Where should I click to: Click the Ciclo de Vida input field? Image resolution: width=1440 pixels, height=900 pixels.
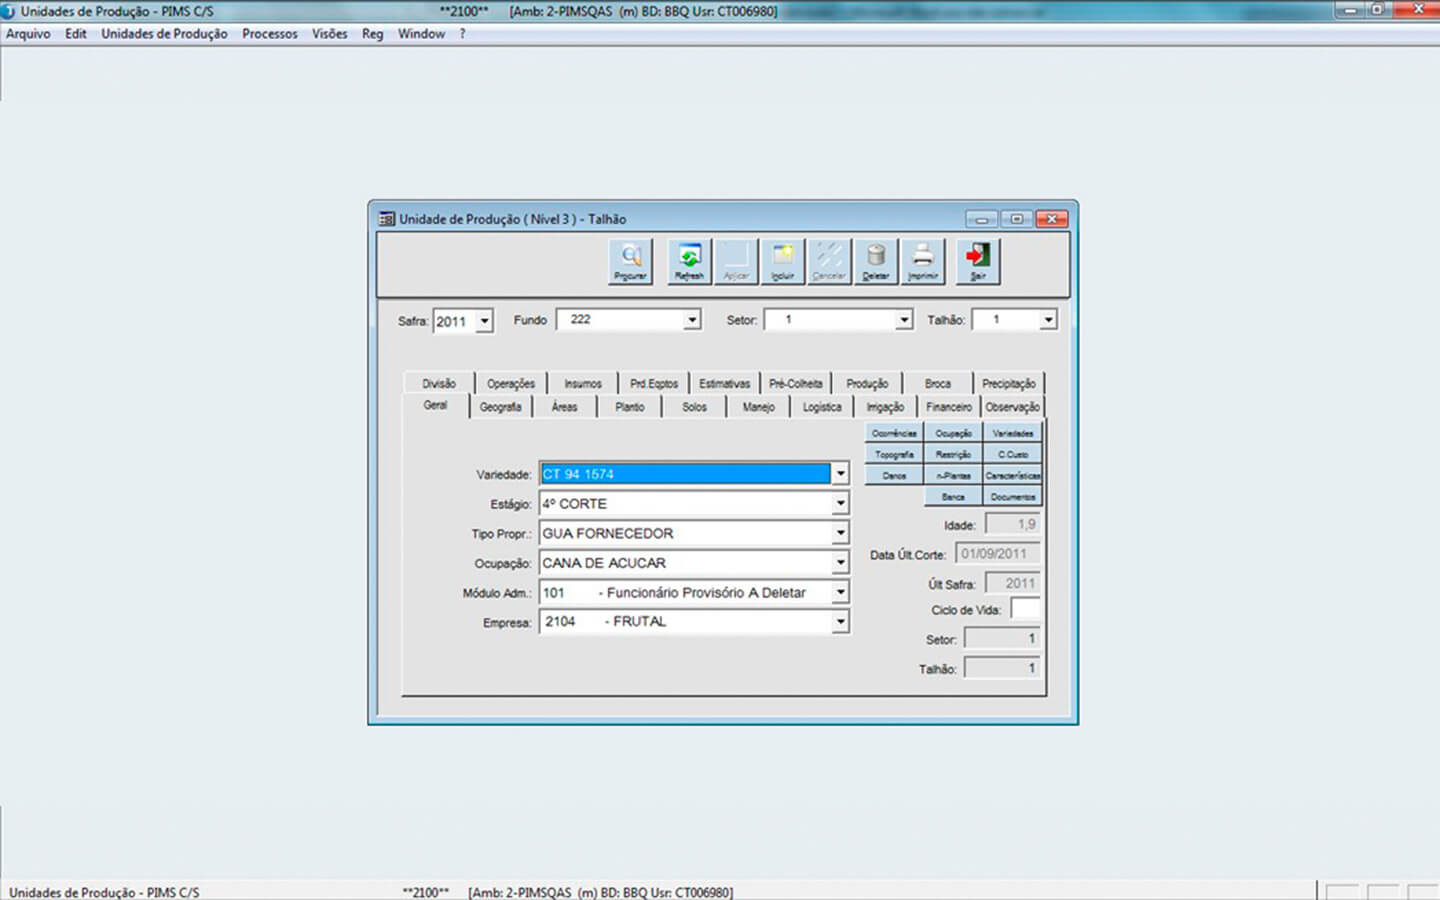pyautogui.click(x=1025, y=609)
